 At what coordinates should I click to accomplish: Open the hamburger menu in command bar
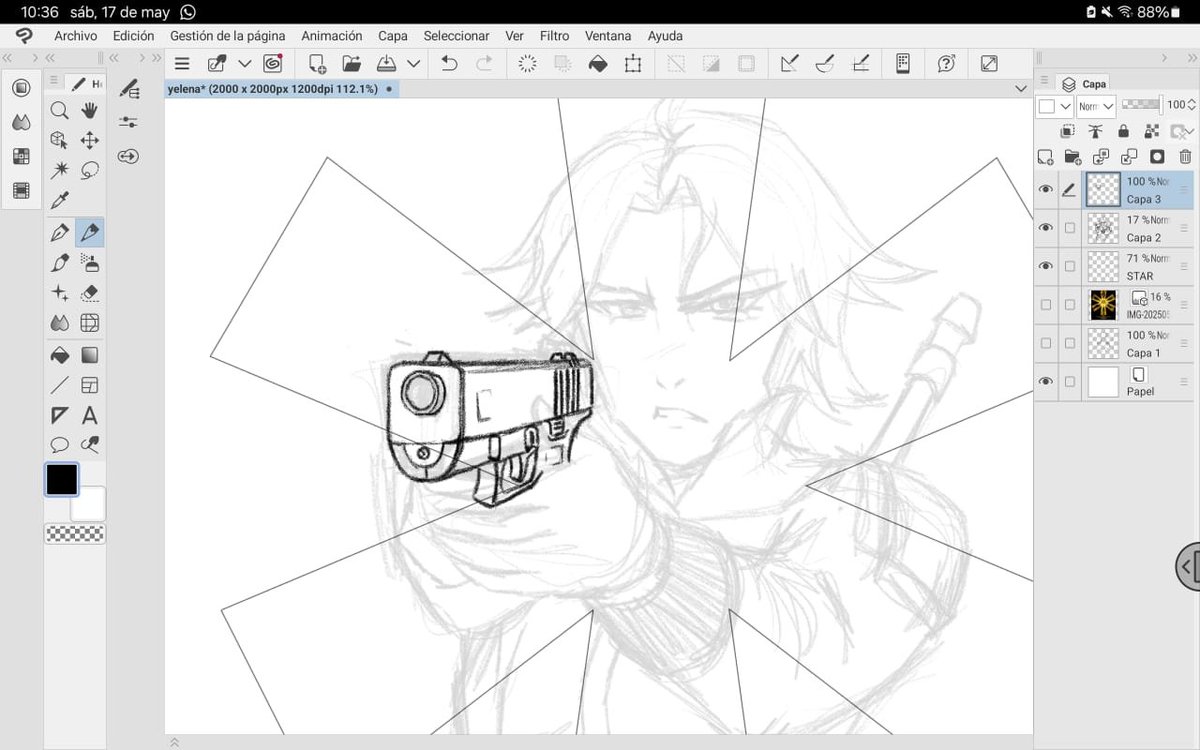182,63
